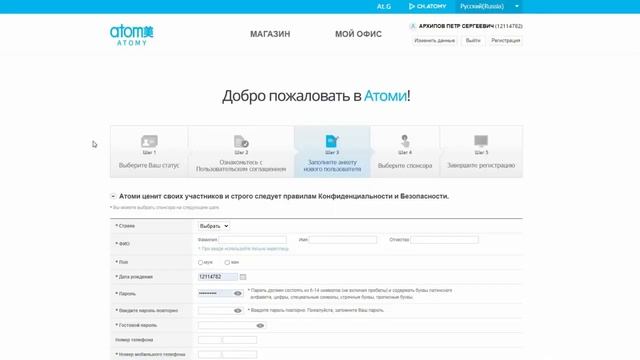This screenshot has height=360, width=640.
Task: Open the МОЙ ОФИС menu
Action: coord(358,34)
